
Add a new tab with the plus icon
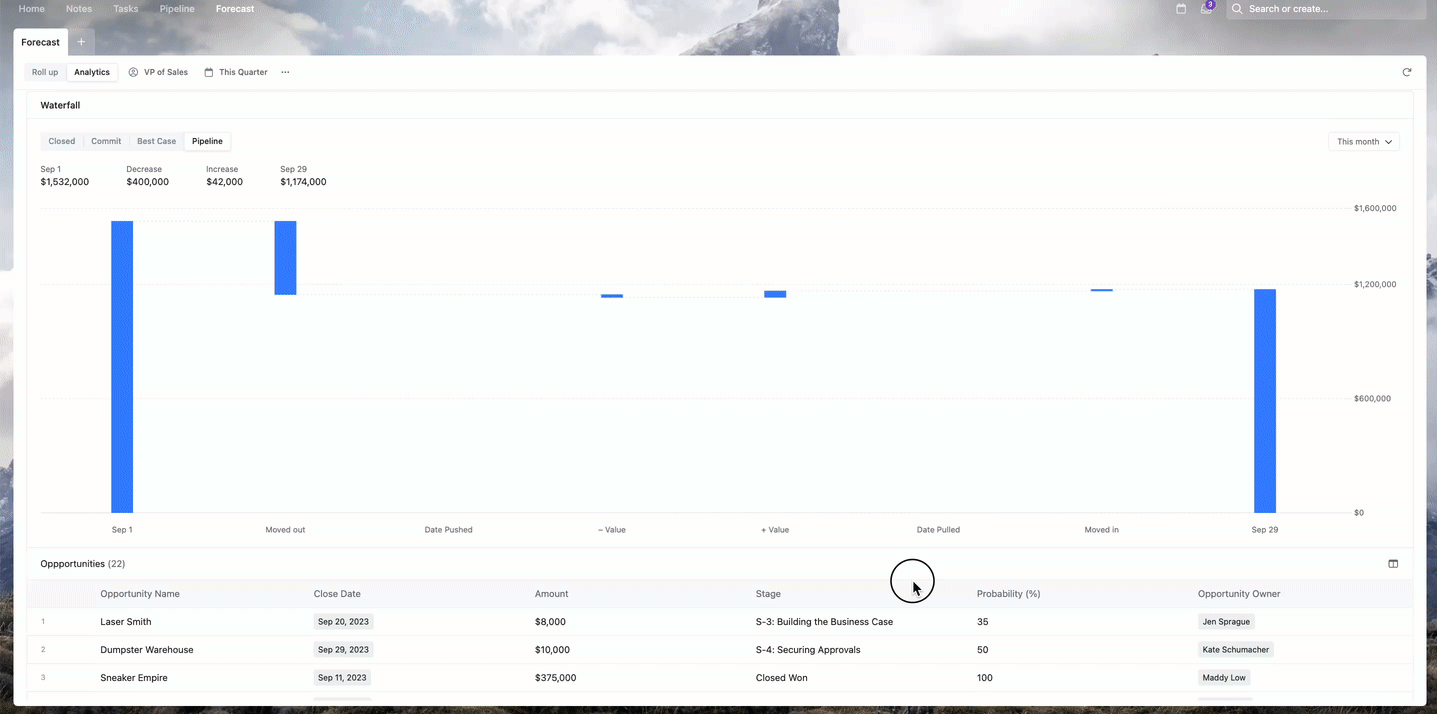pos(80,42)
